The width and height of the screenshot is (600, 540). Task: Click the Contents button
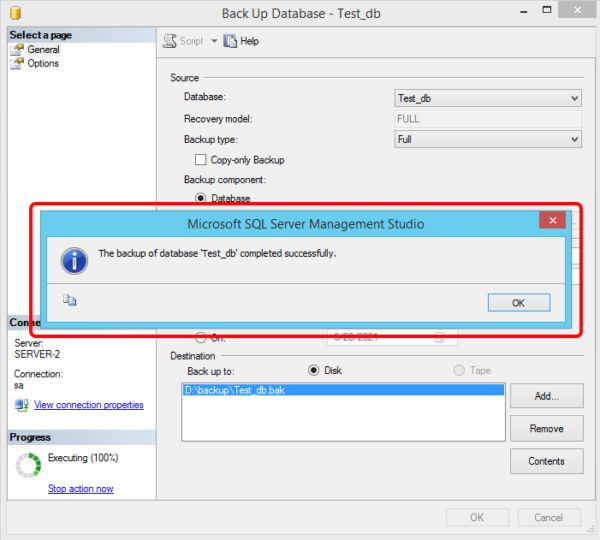point(546,461)
